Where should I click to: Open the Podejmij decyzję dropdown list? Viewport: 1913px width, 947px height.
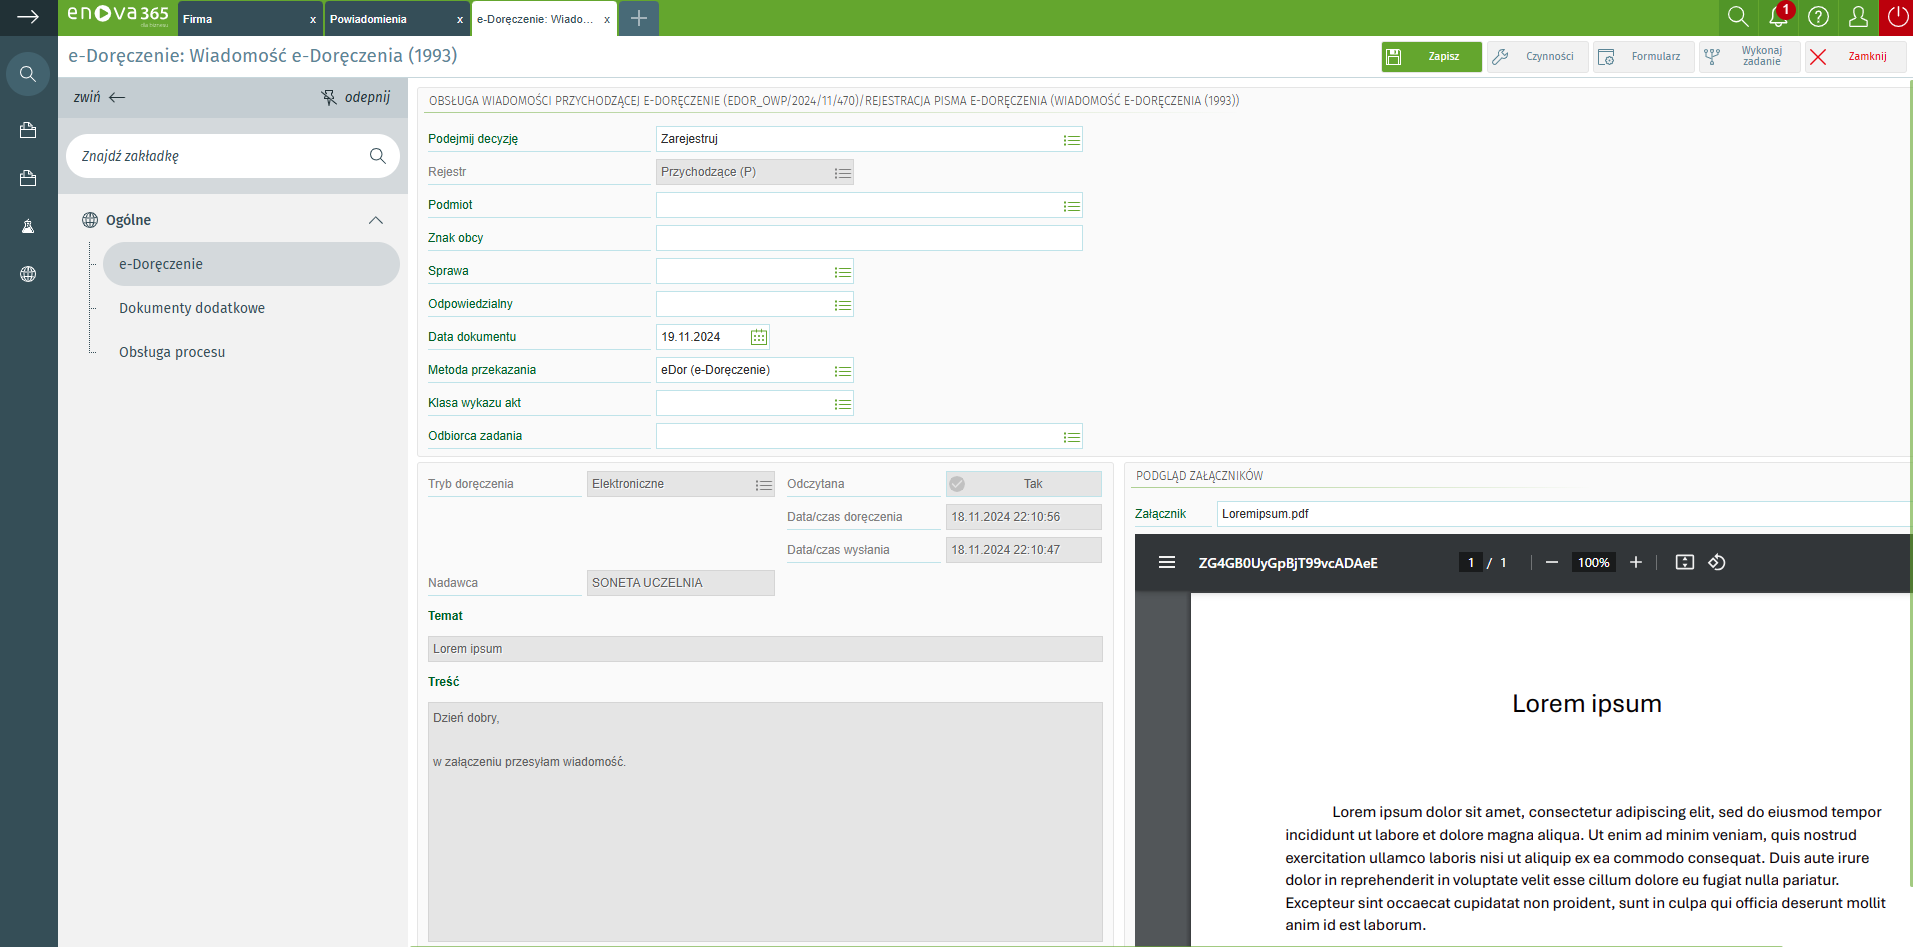(x=1071, y=140)
